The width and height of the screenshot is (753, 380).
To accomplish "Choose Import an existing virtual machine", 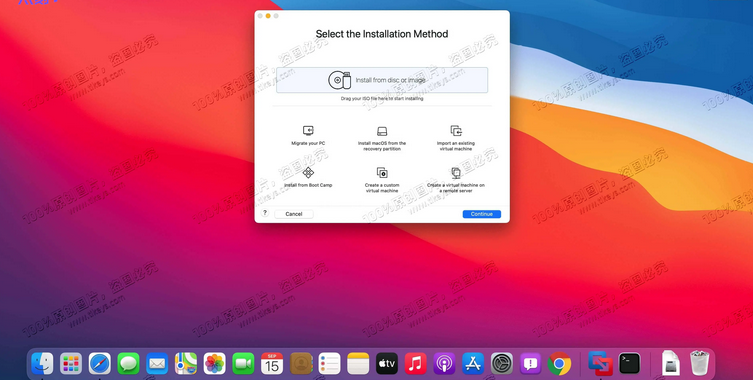I will pos(456,138).
